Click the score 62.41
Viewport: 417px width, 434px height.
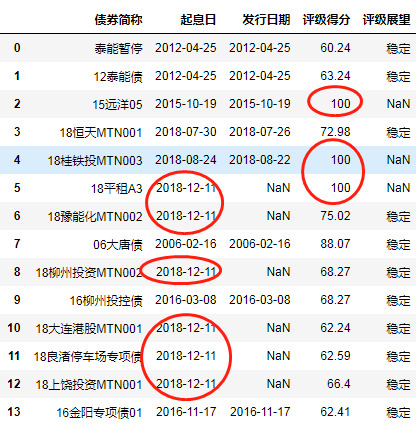pos(335,412)
